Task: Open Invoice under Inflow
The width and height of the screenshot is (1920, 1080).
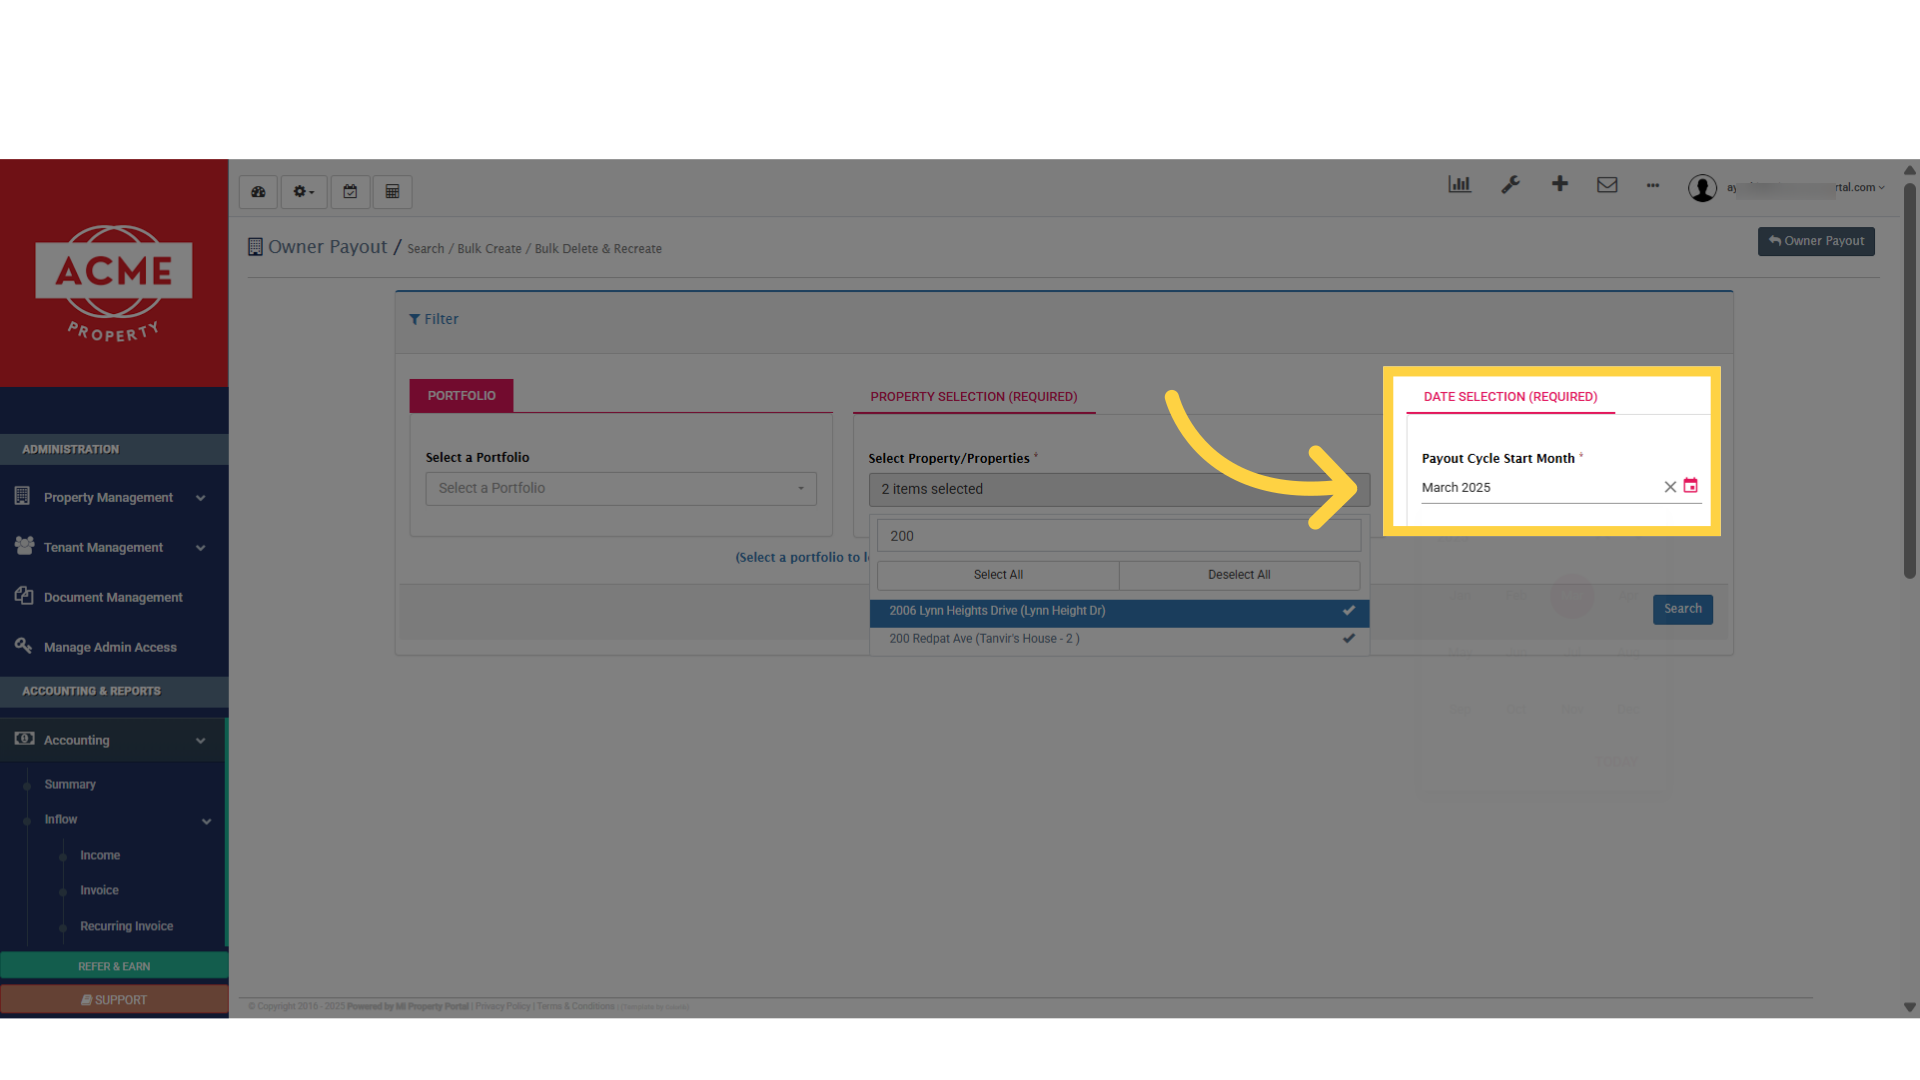Action: pos(99,891)
